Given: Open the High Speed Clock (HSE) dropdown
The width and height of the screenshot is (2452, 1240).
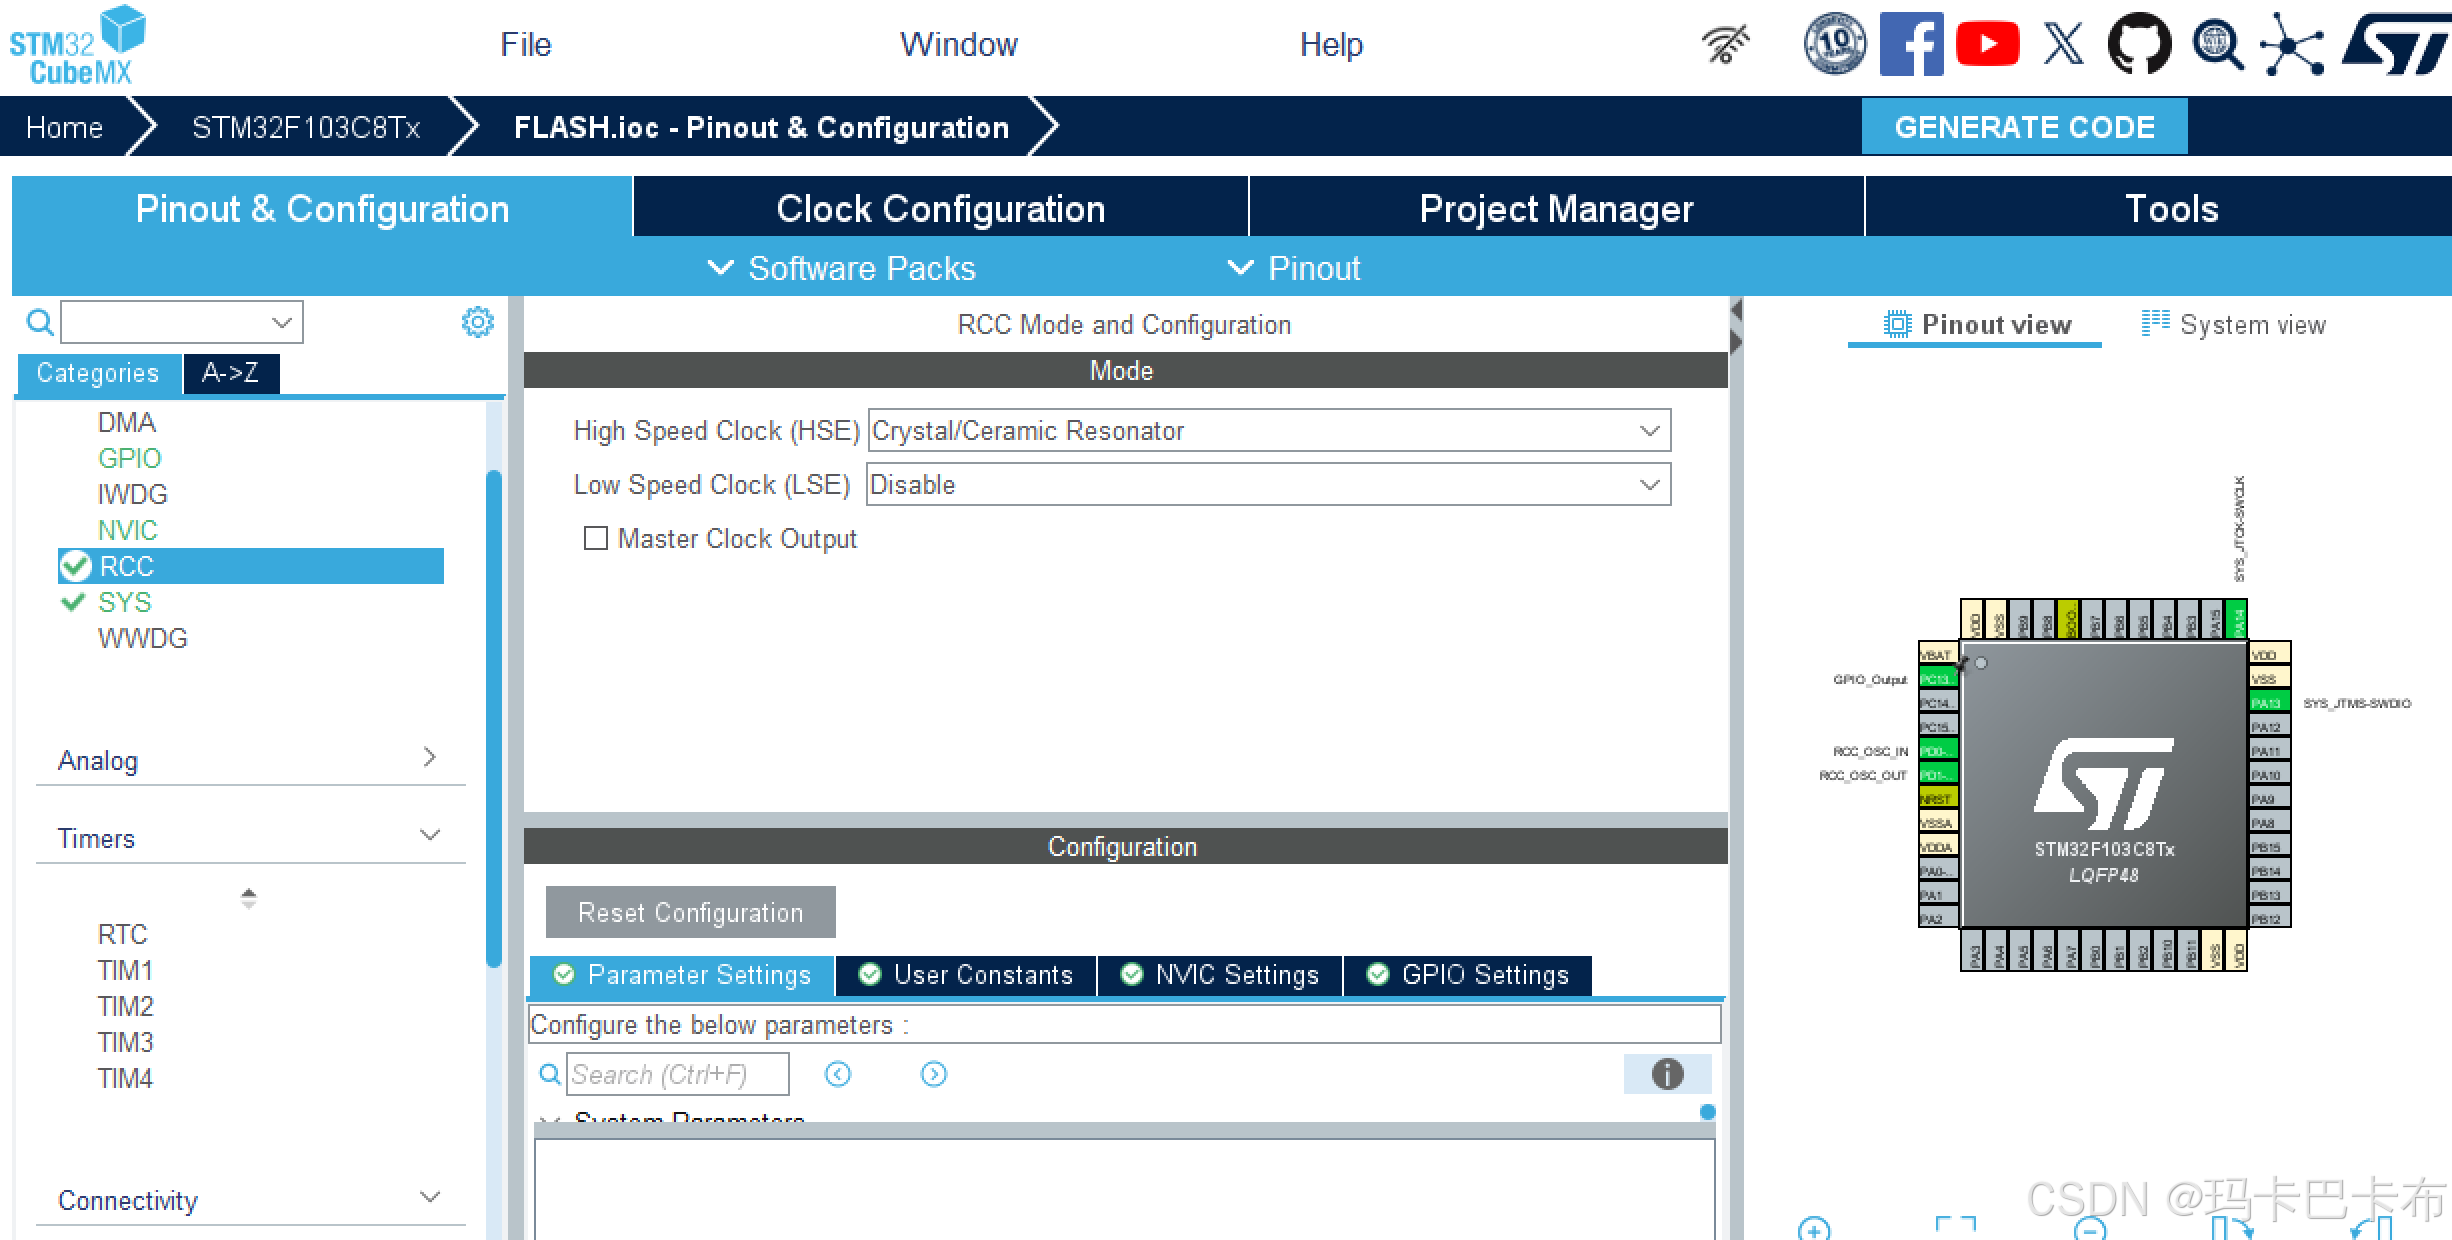Looking at the screenshot, I should pyautogui.click(x=1268, y=430).
